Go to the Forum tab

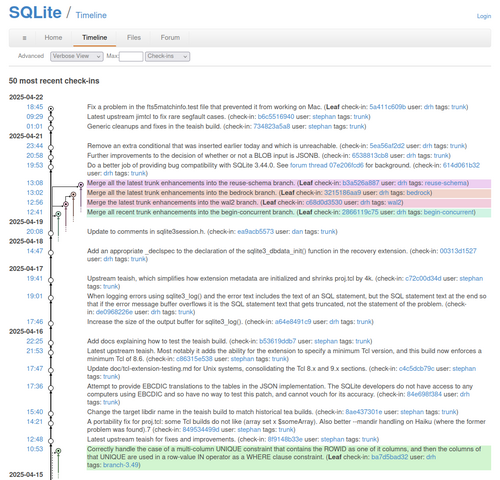pyautogui.click(x=170, y=38)
